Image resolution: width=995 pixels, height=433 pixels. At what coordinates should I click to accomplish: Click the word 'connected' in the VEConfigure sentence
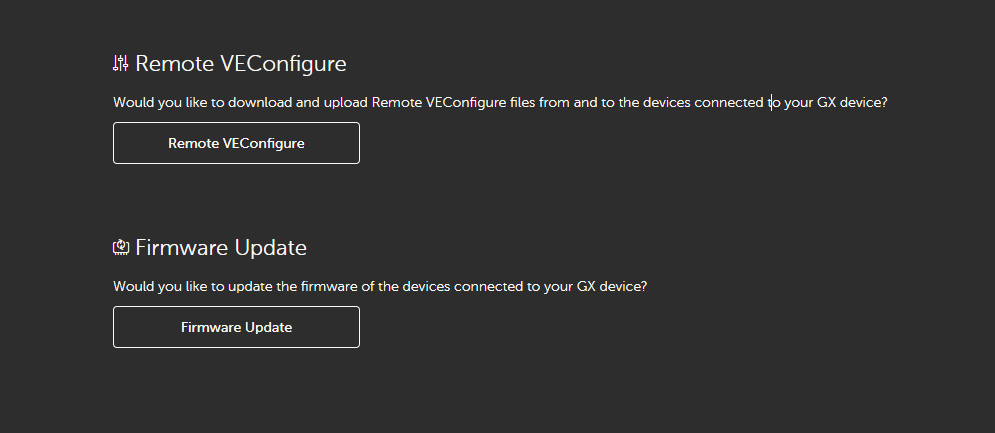pos(728,102)
